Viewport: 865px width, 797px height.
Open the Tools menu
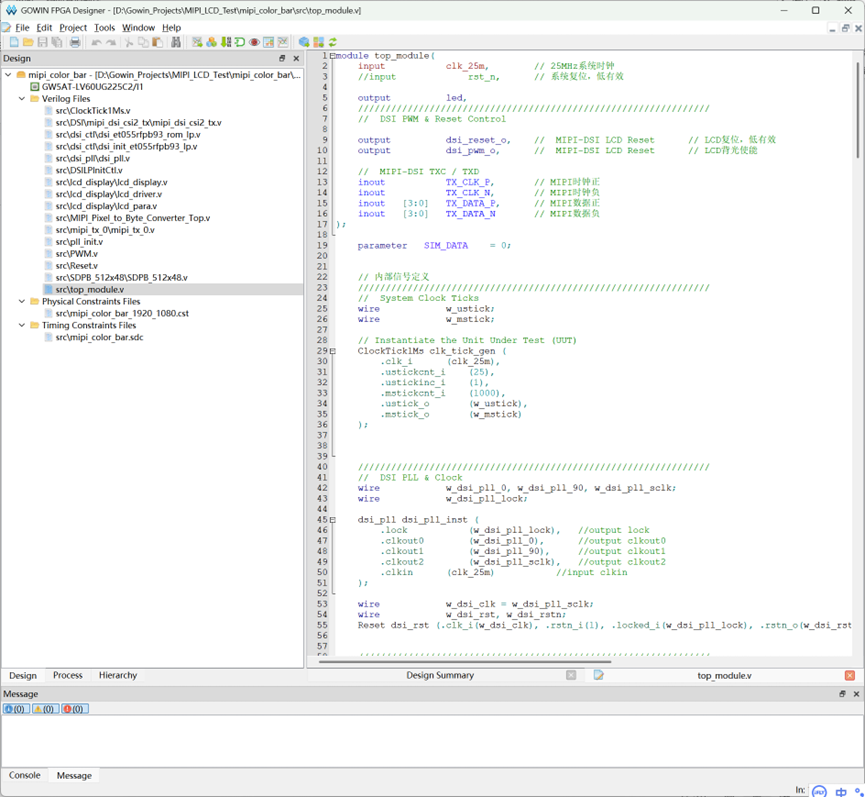coord(104,28)
